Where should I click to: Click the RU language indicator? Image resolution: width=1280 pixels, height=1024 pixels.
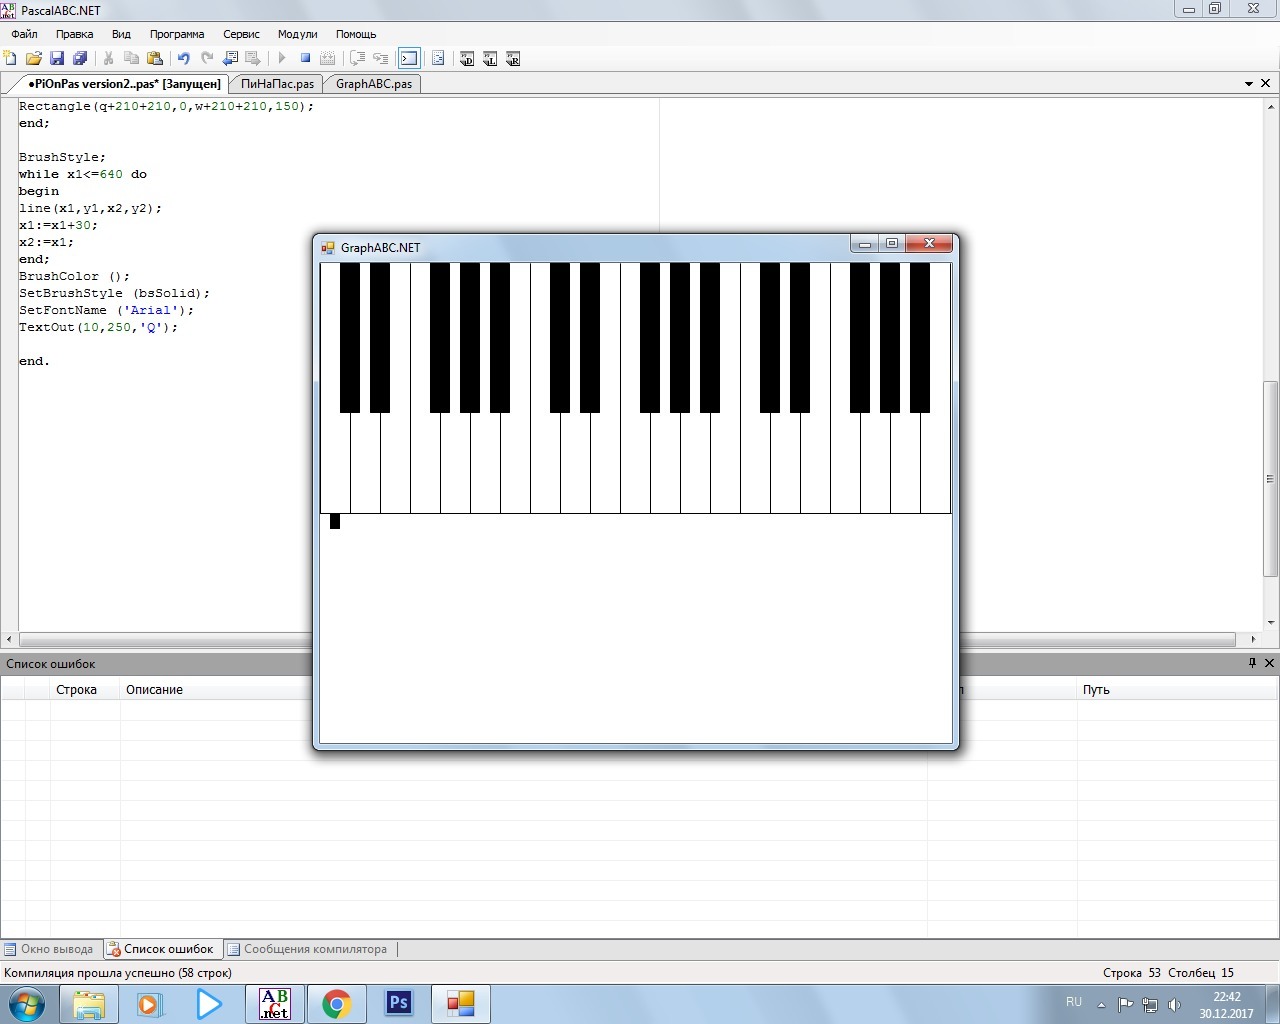pyautogui.click(x=1074, y=1002)
